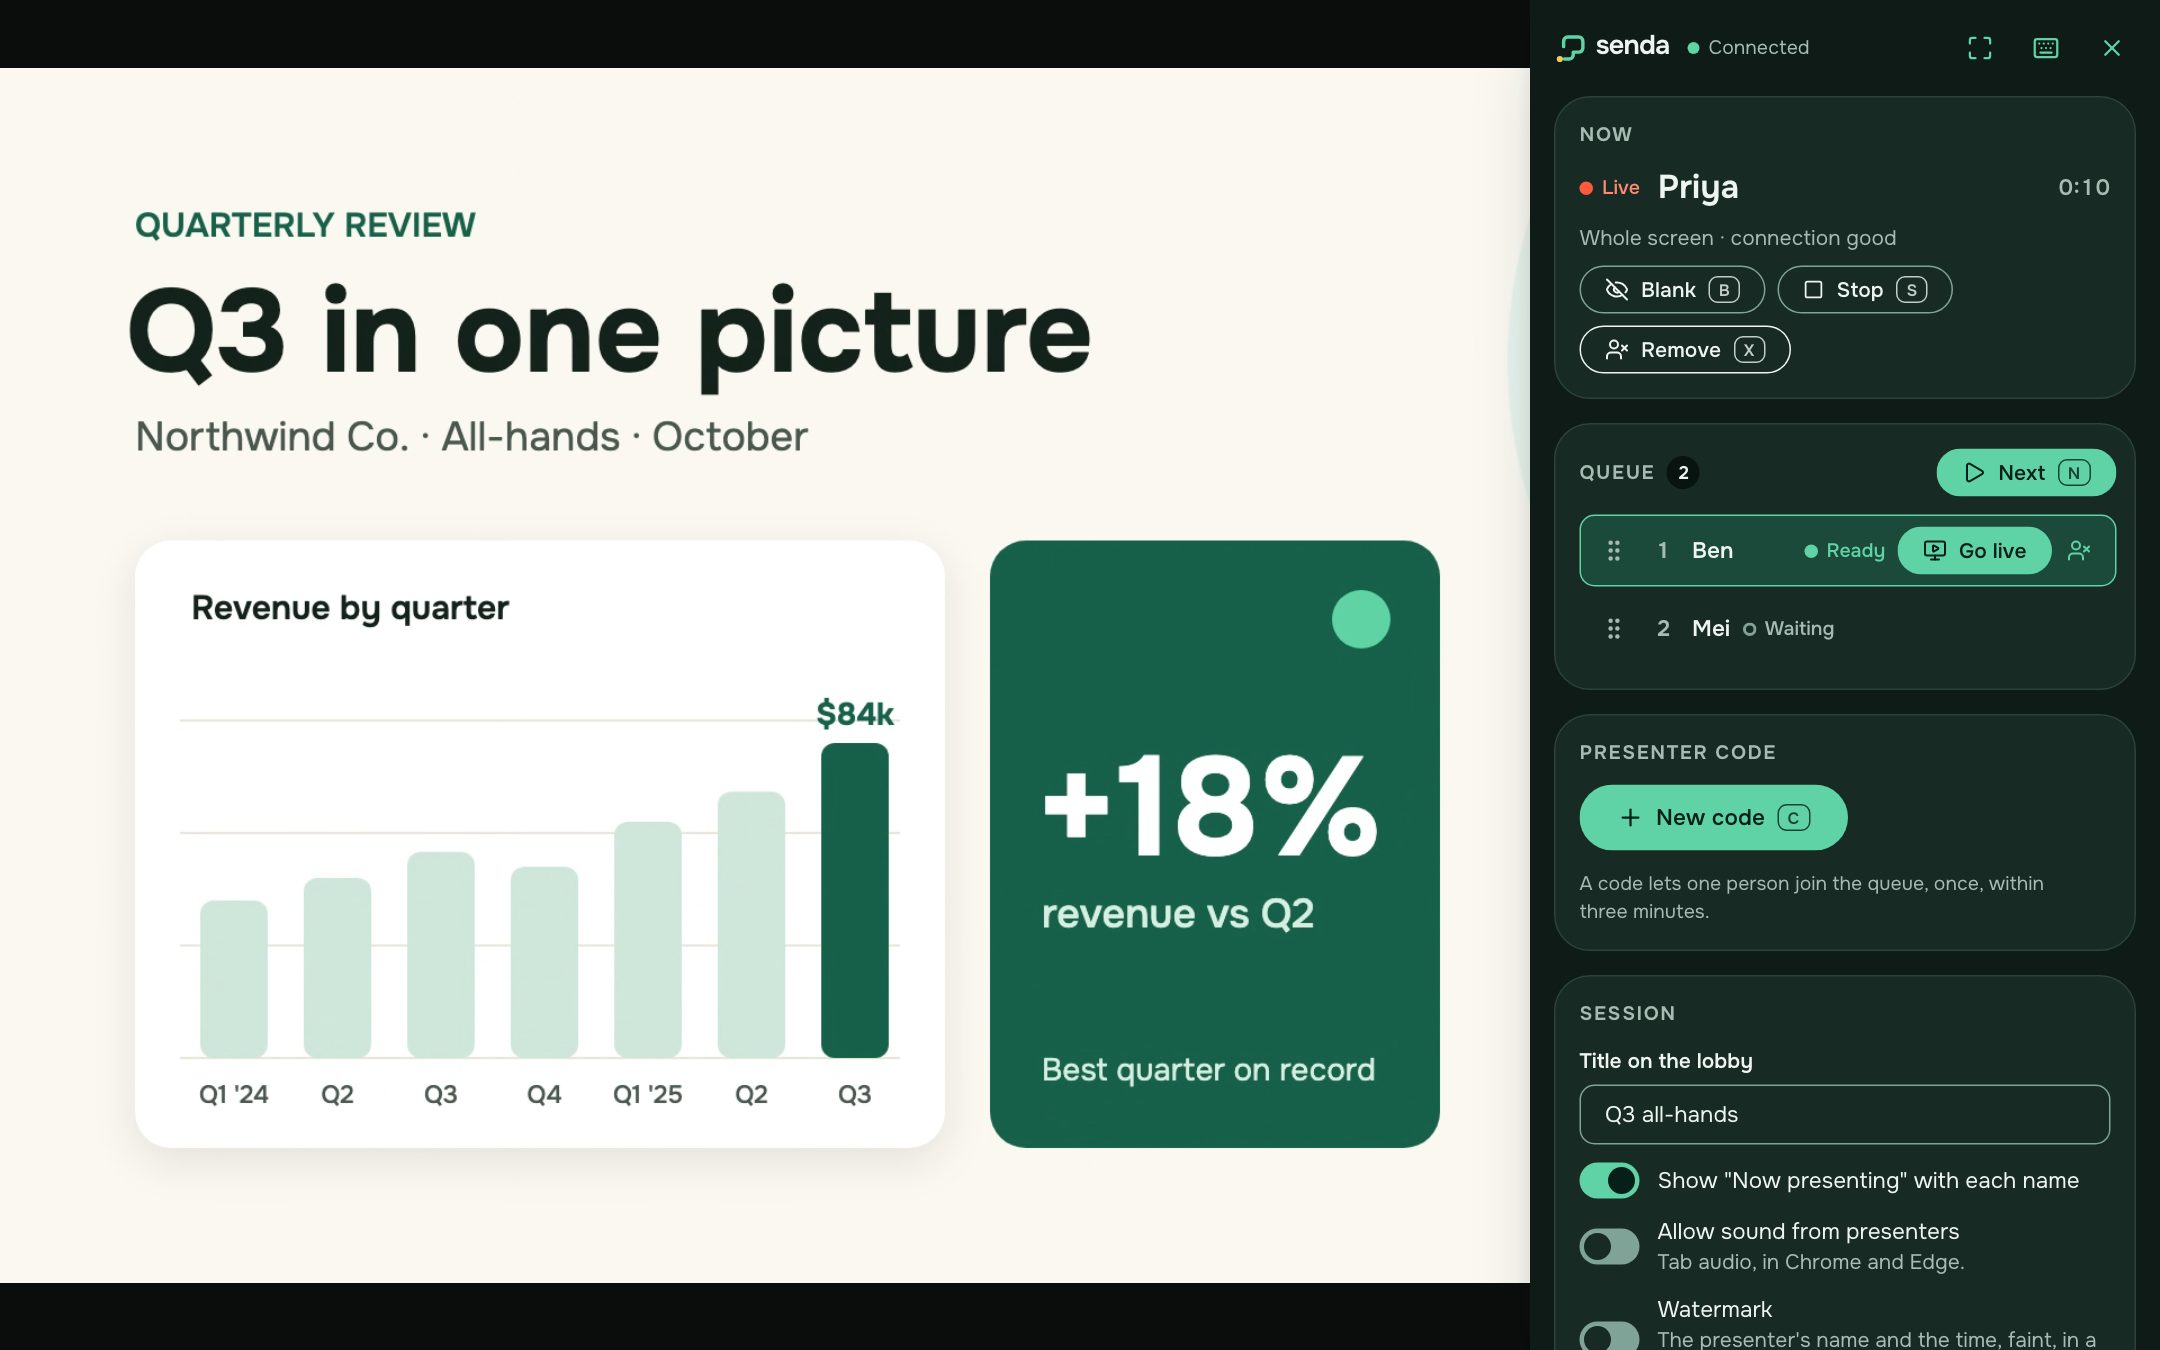
Task: Generate a new presenter code
Action: 1713,817
